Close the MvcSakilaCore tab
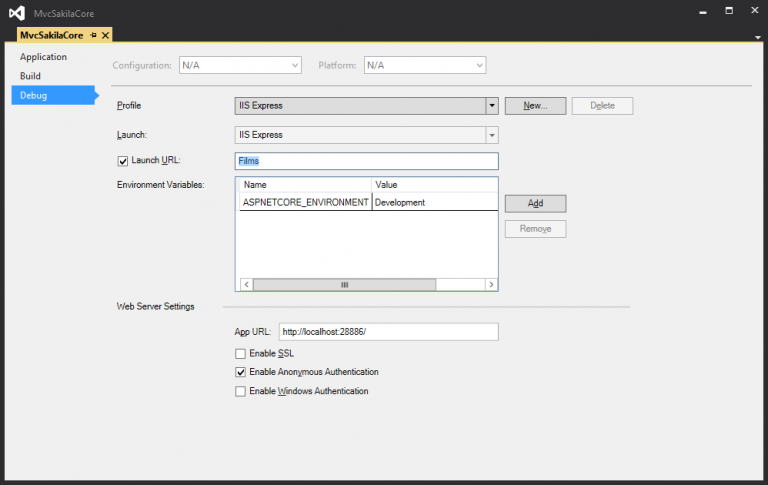Image resolution: width=768 pixels, height=485 pixels. tap(105, 35)
